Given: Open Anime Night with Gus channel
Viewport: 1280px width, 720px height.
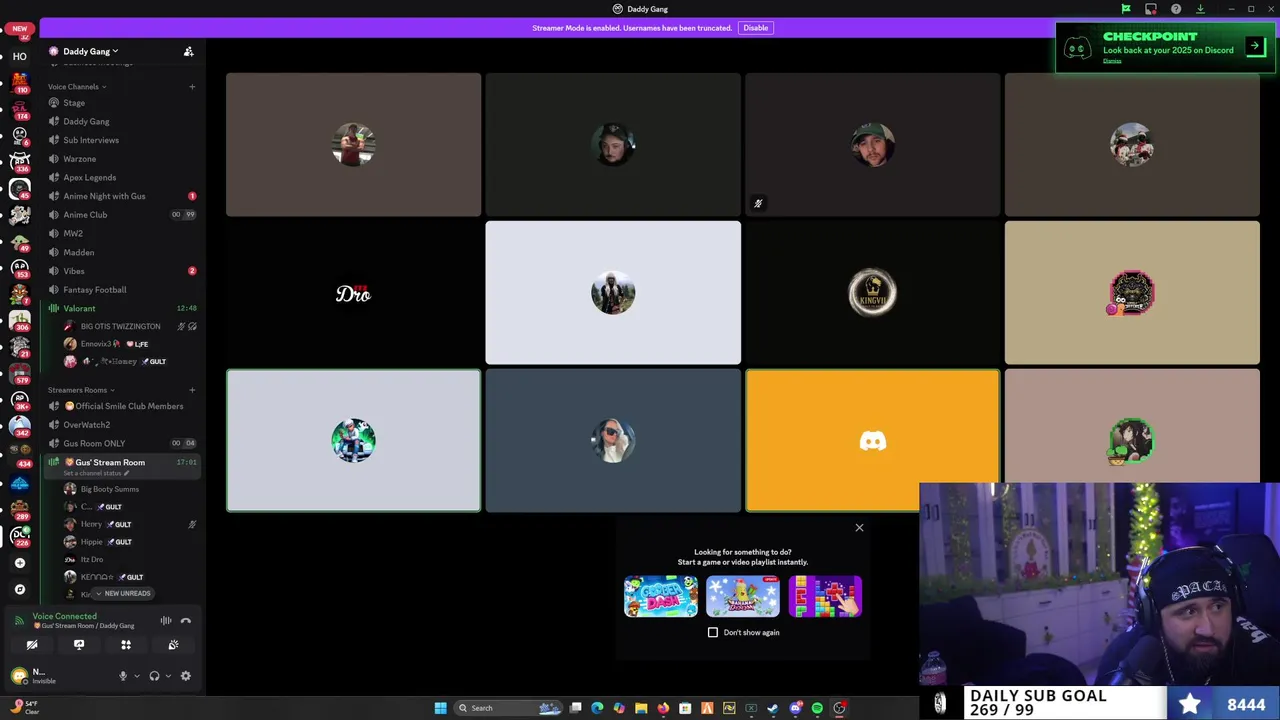Looking at the screenshot, I should pos(122,196).
